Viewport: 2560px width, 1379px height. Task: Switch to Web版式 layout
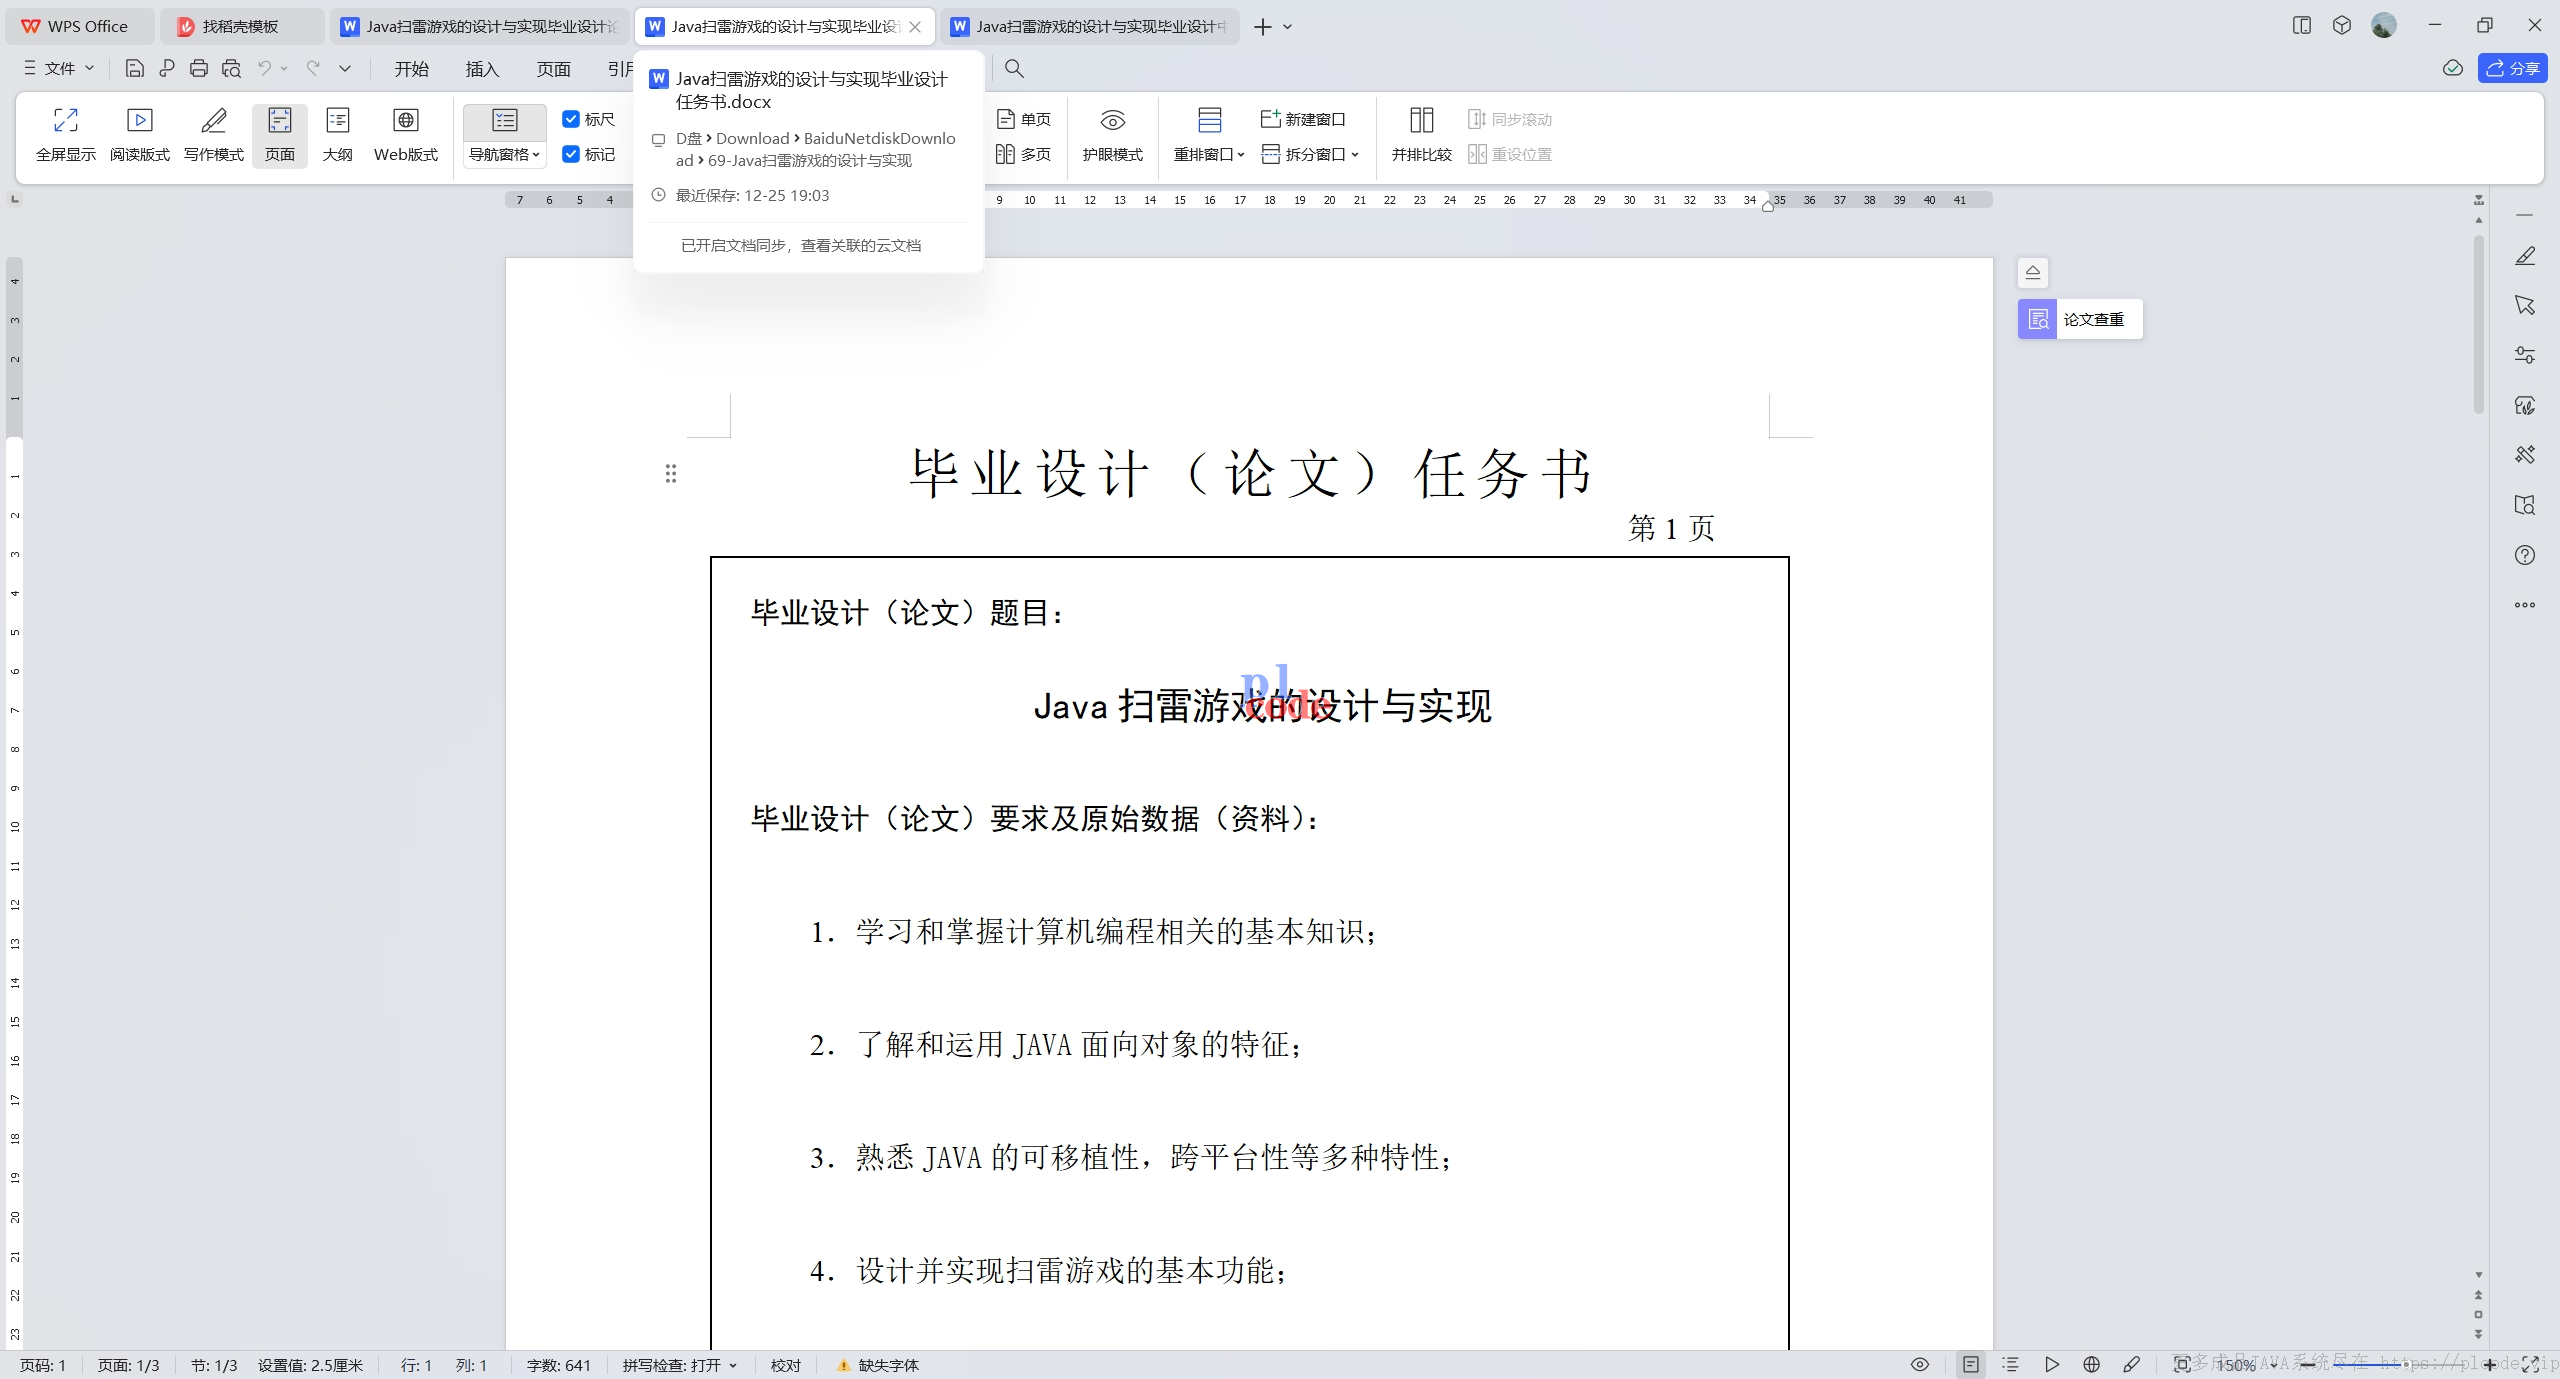(x=406, y=135)
